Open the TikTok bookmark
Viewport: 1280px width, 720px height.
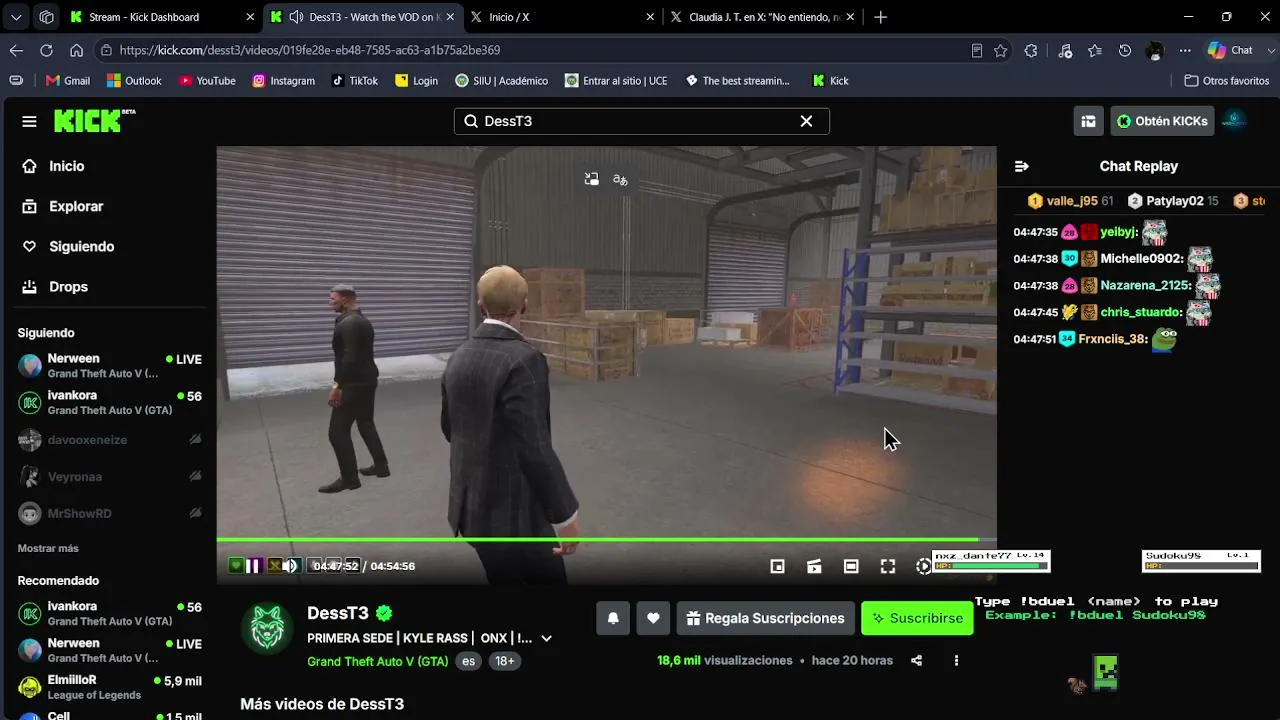tap(355, 81)
